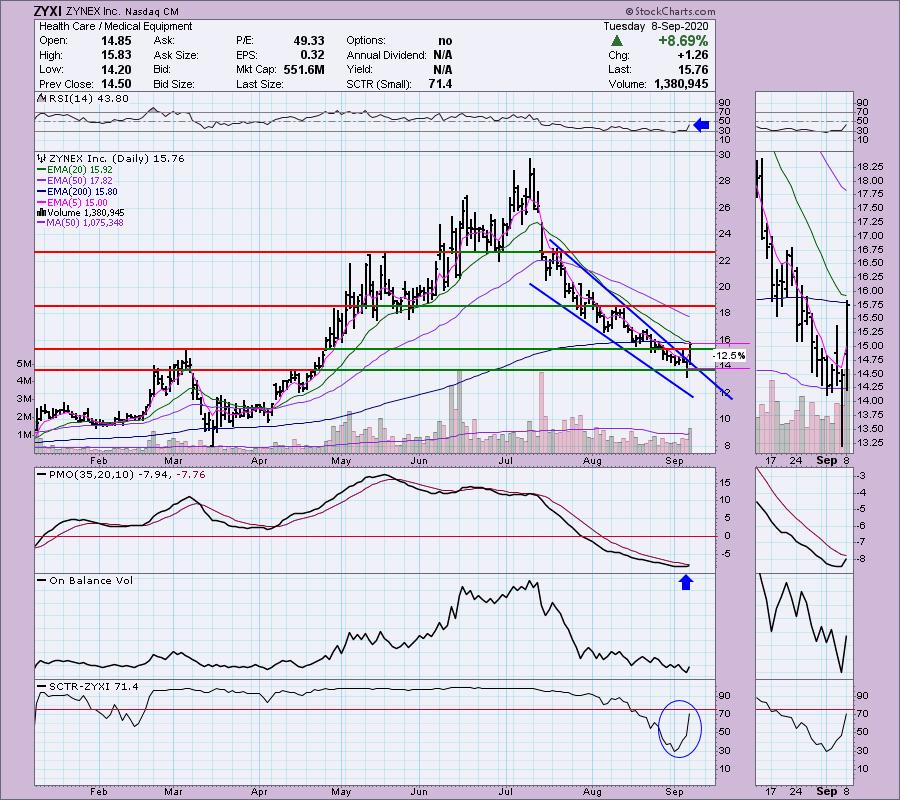Click the magenta EMA(5) legend line swatch
The image size is (900, 800).
(x=41, y=203)
